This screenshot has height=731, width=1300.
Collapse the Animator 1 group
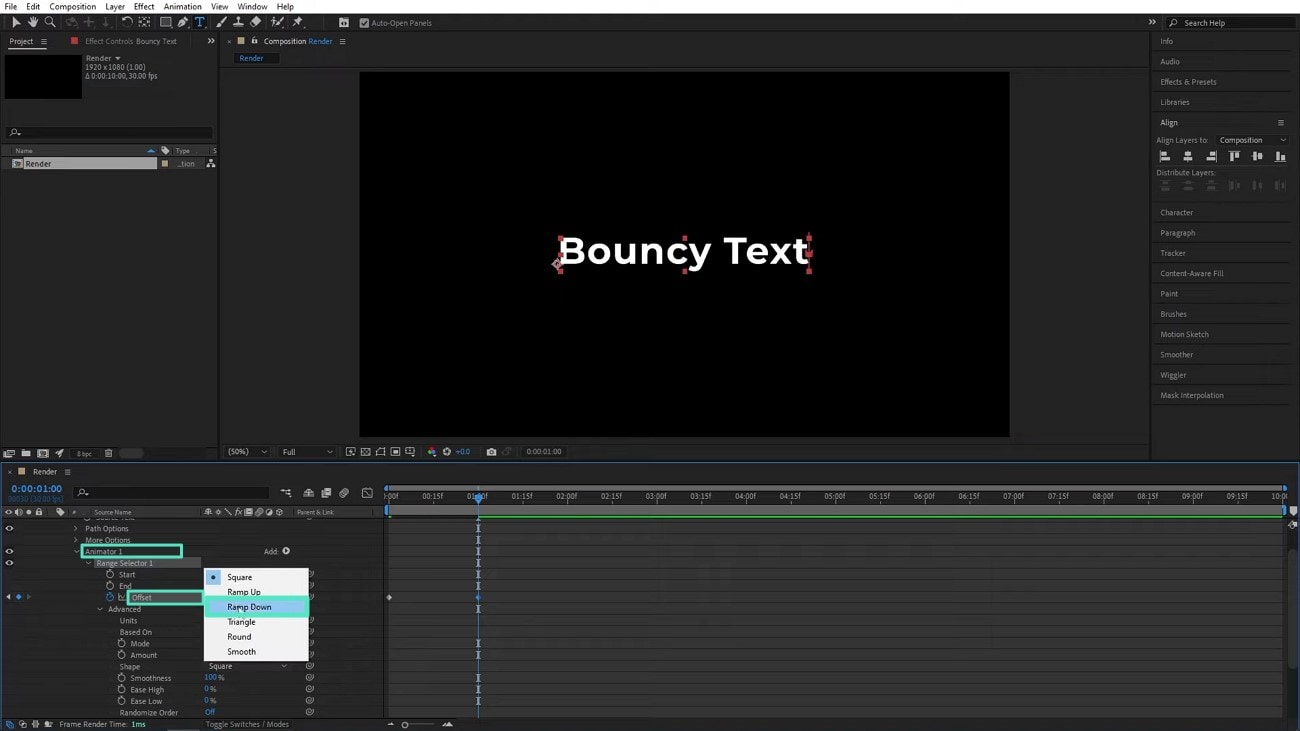[x=77, y=551]
